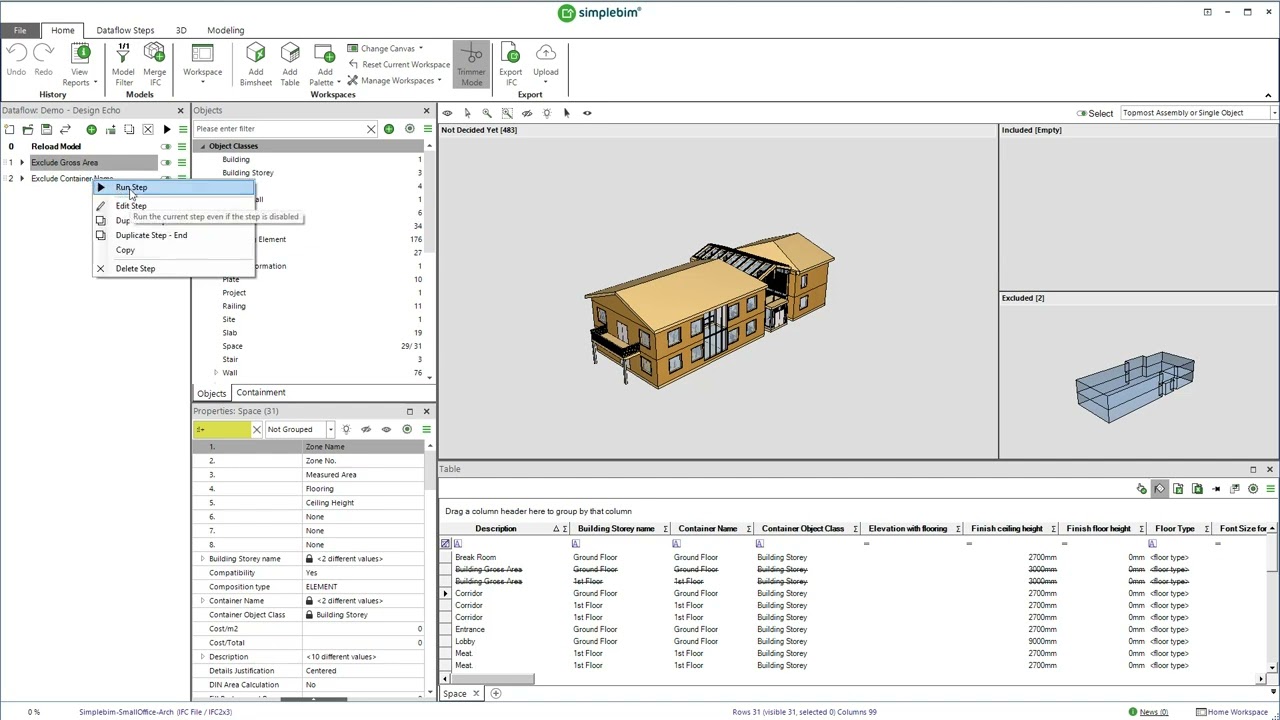Click the new dataflow icon
The height and width of the screenshot is (720, 1280).
pos(9,129)
